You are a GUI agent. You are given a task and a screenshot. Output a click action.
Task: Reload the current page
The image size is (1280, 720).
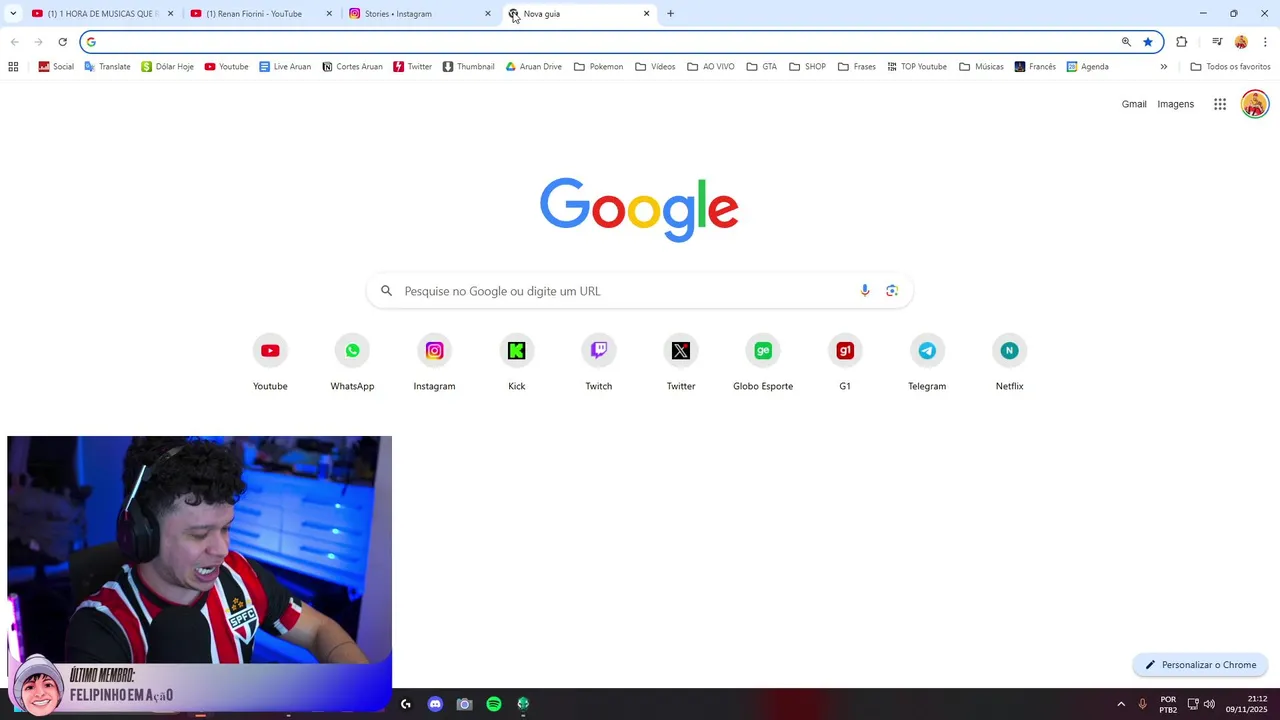point(62,42)
